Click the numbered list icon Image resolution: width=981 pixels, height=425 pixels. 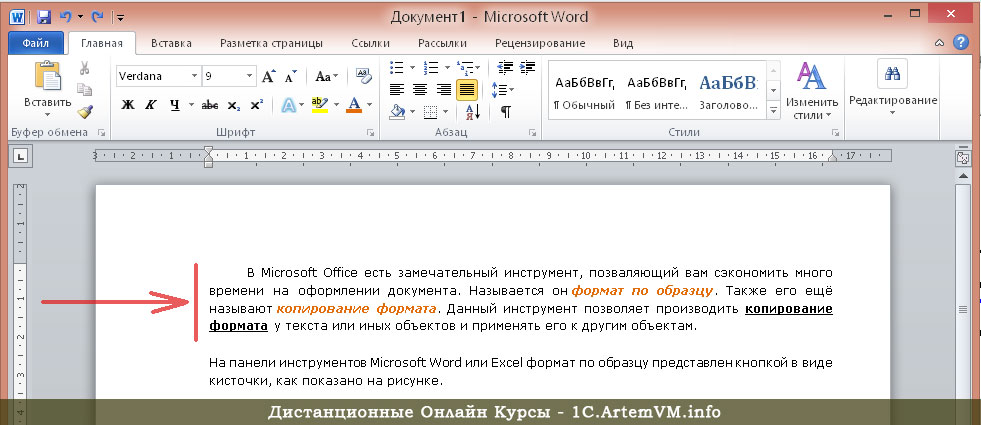coord(430,67)
